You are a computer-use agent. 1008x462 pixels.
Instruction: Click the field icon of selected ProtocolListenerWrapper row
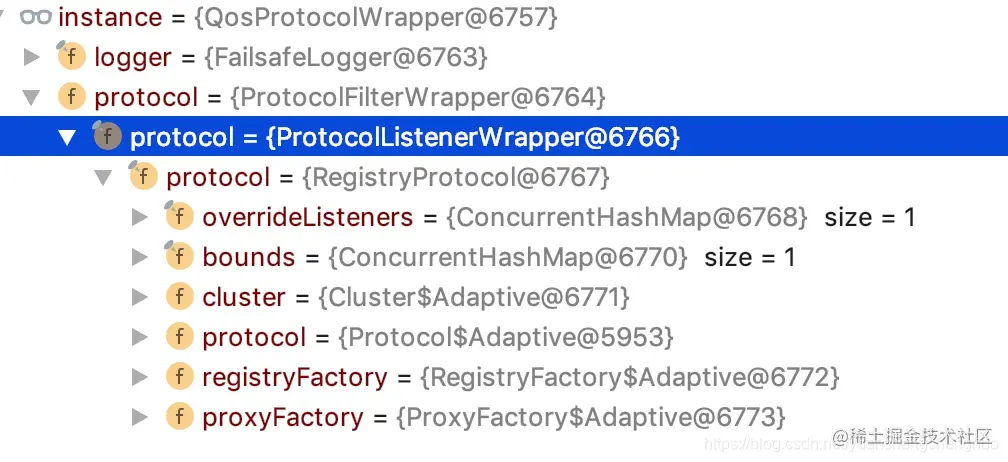click(x=107, y=137)
